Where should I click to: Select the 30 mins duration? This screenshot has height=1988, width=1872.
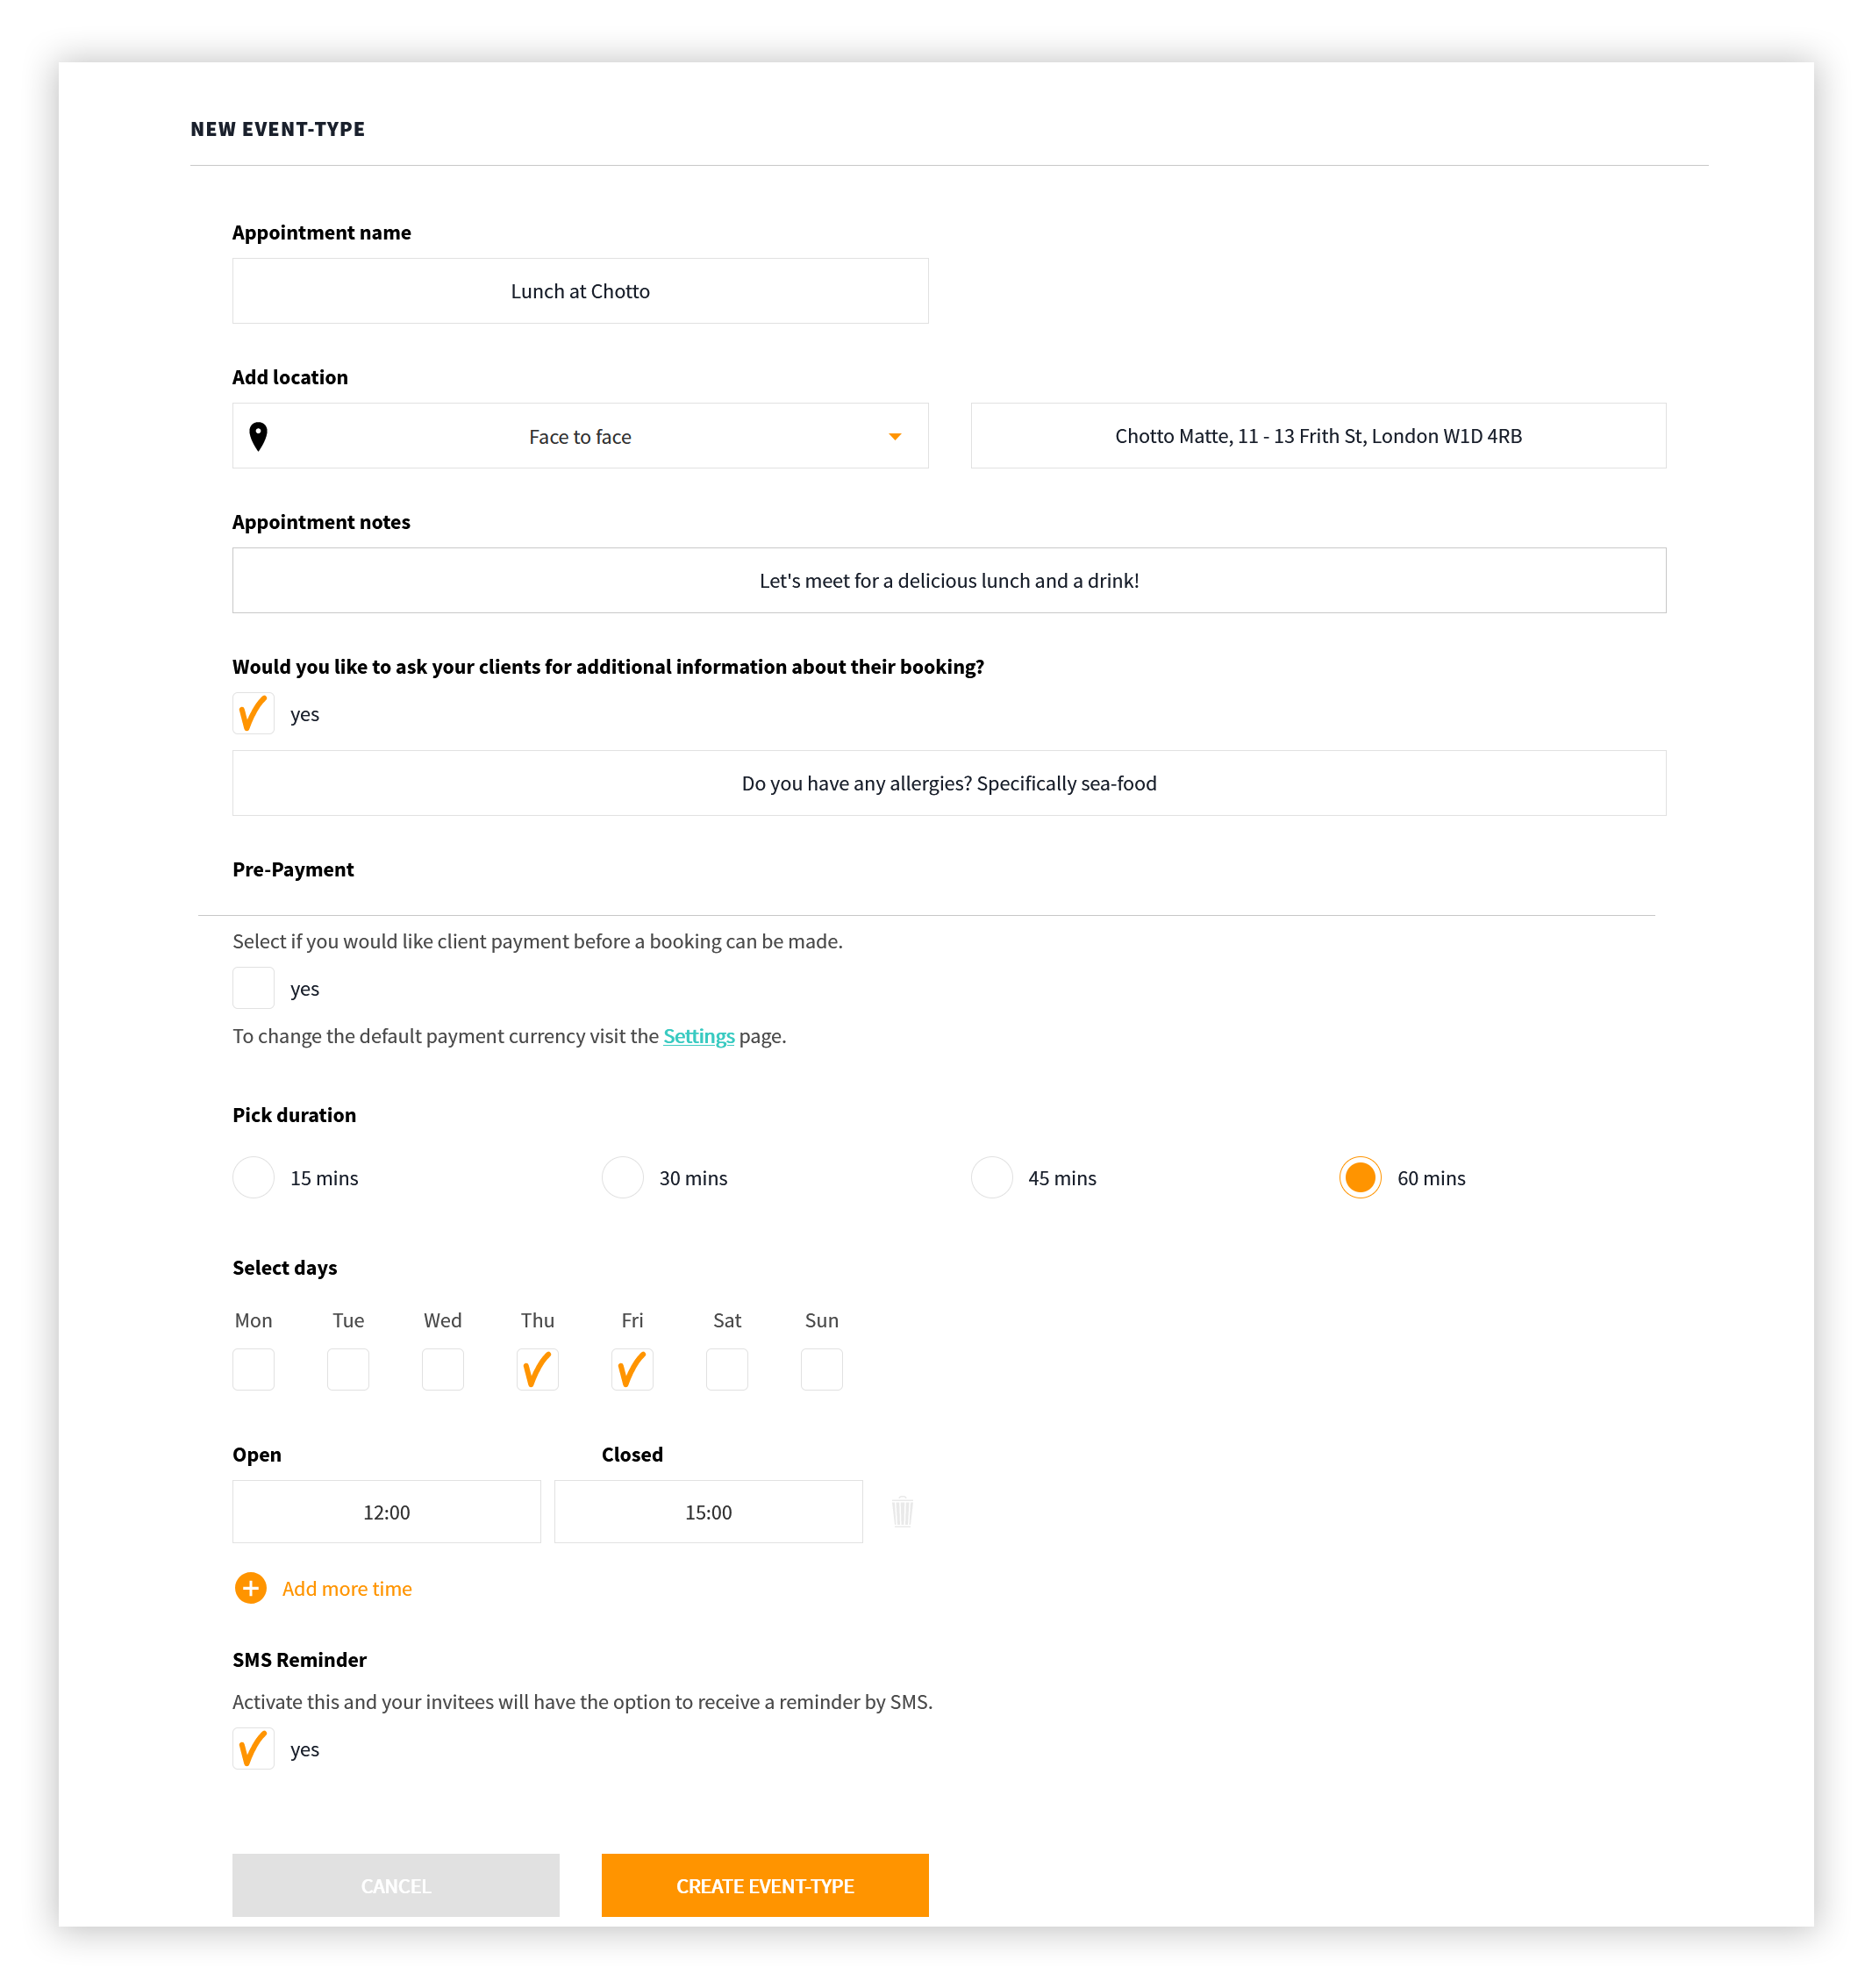click(622, 1177)
